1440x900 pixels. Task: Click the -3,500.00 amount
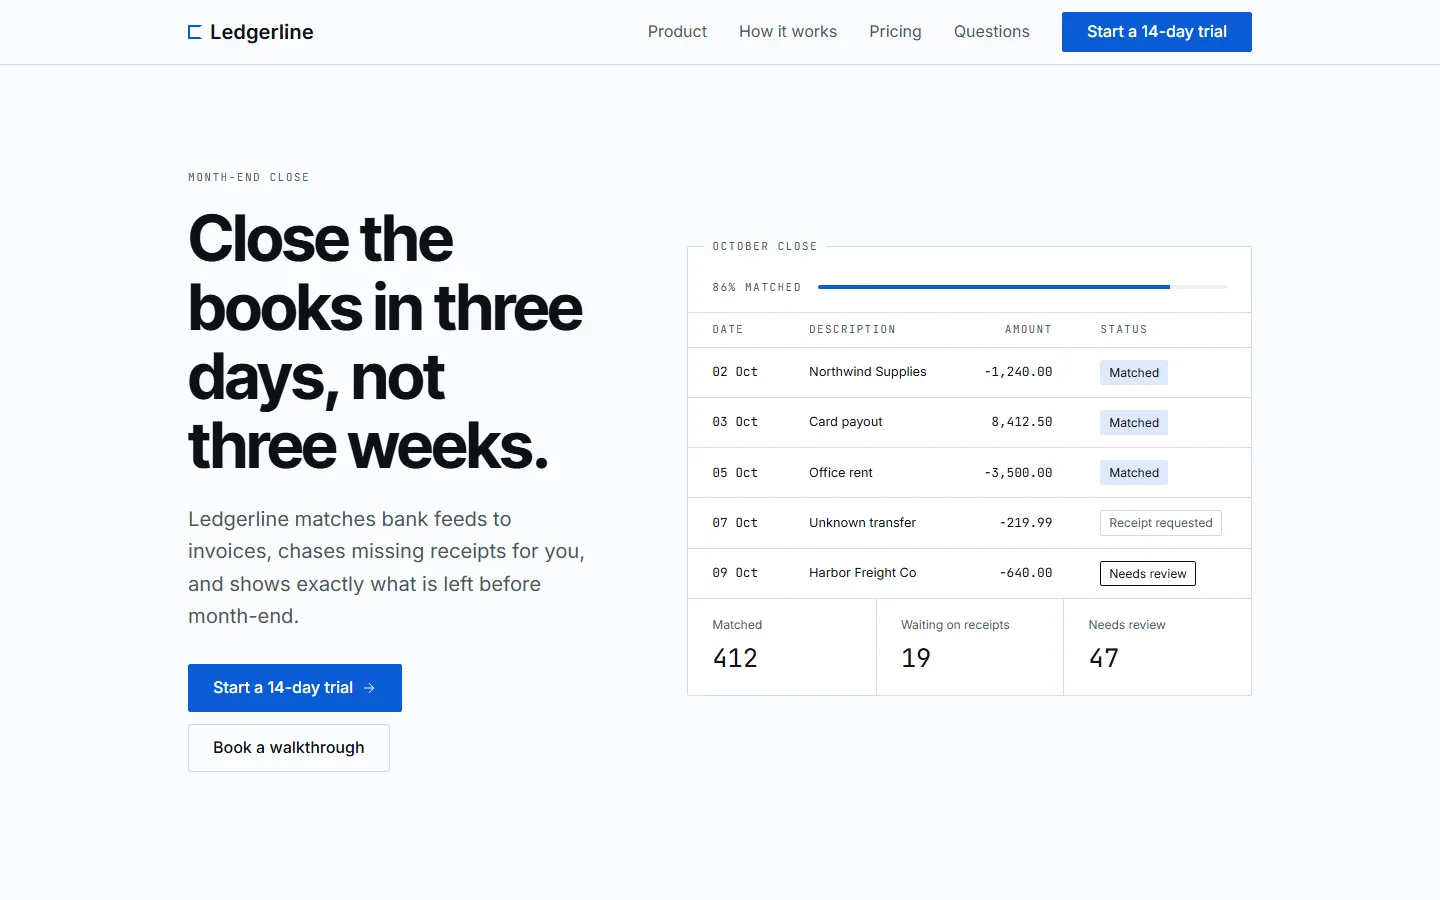click(x=1018, y=473)
